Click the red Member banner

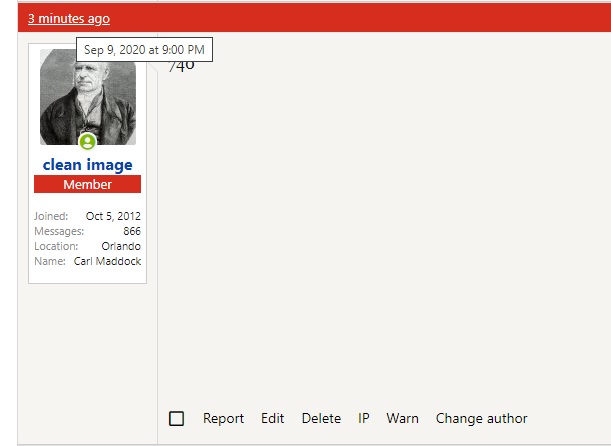88,185
